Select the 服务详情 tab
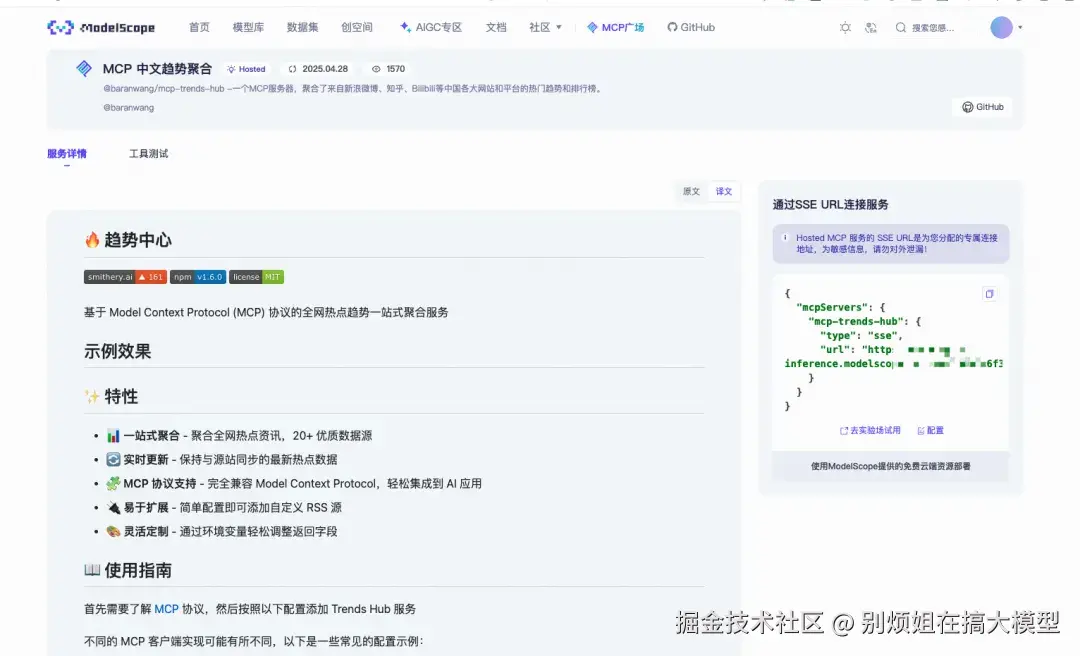Screen dimensions: 1080x656 (x=67, y=154)
